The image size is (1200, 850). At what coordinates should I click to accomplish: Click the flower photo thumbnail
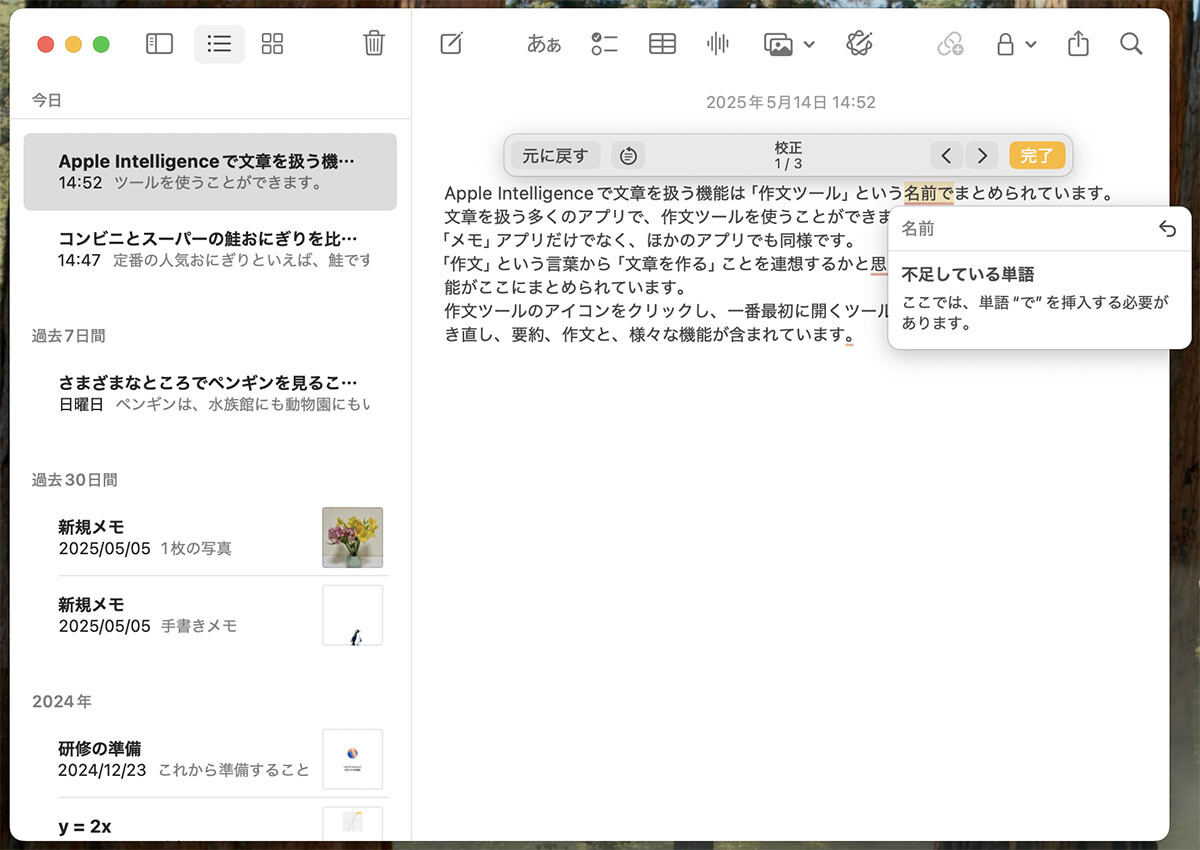click(352, 537)
